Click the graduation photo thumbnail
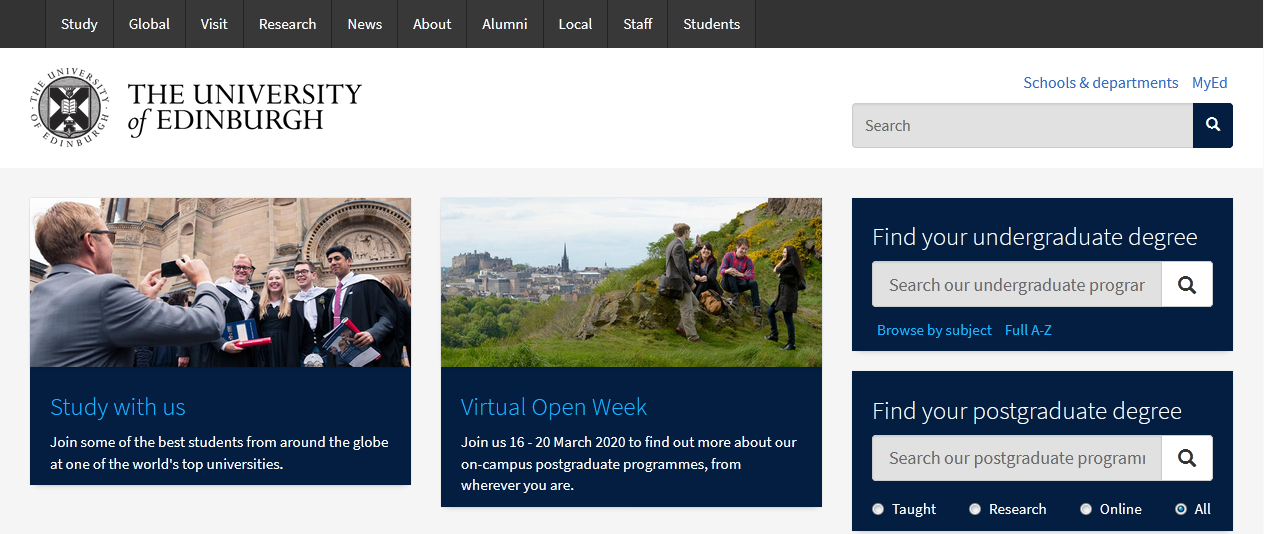Screen dimensions: 1264x534 pos(220,282)
